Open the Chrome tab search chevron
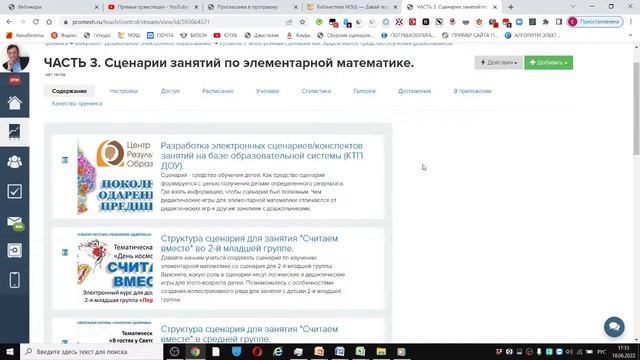 click(573, 7)
